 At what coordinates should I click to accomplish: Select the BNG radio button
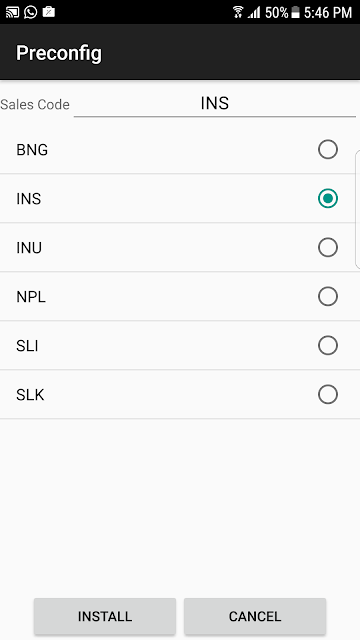(328, 149)
